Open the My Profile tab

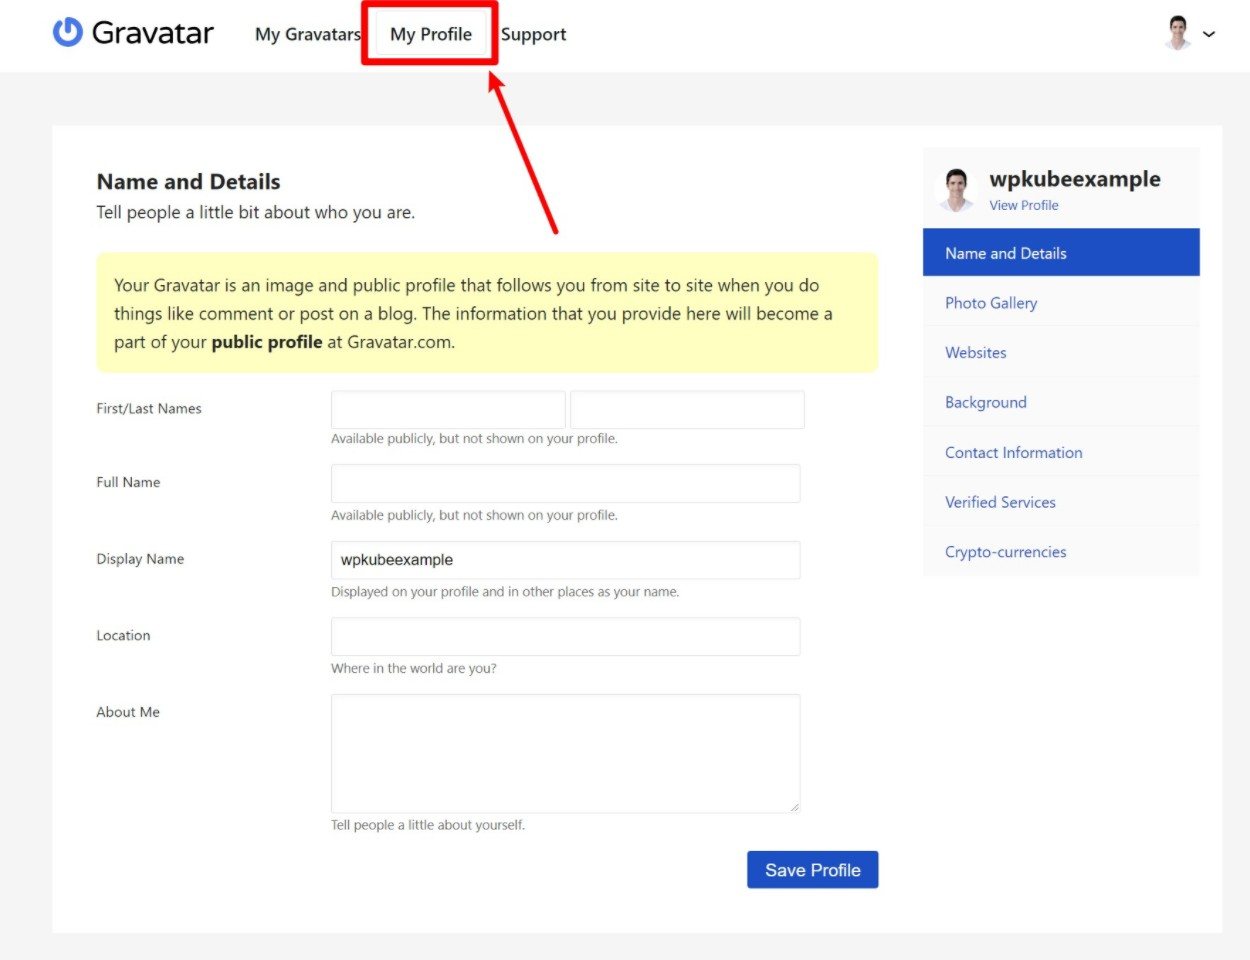pyautogui.click(x=431, y=34)
